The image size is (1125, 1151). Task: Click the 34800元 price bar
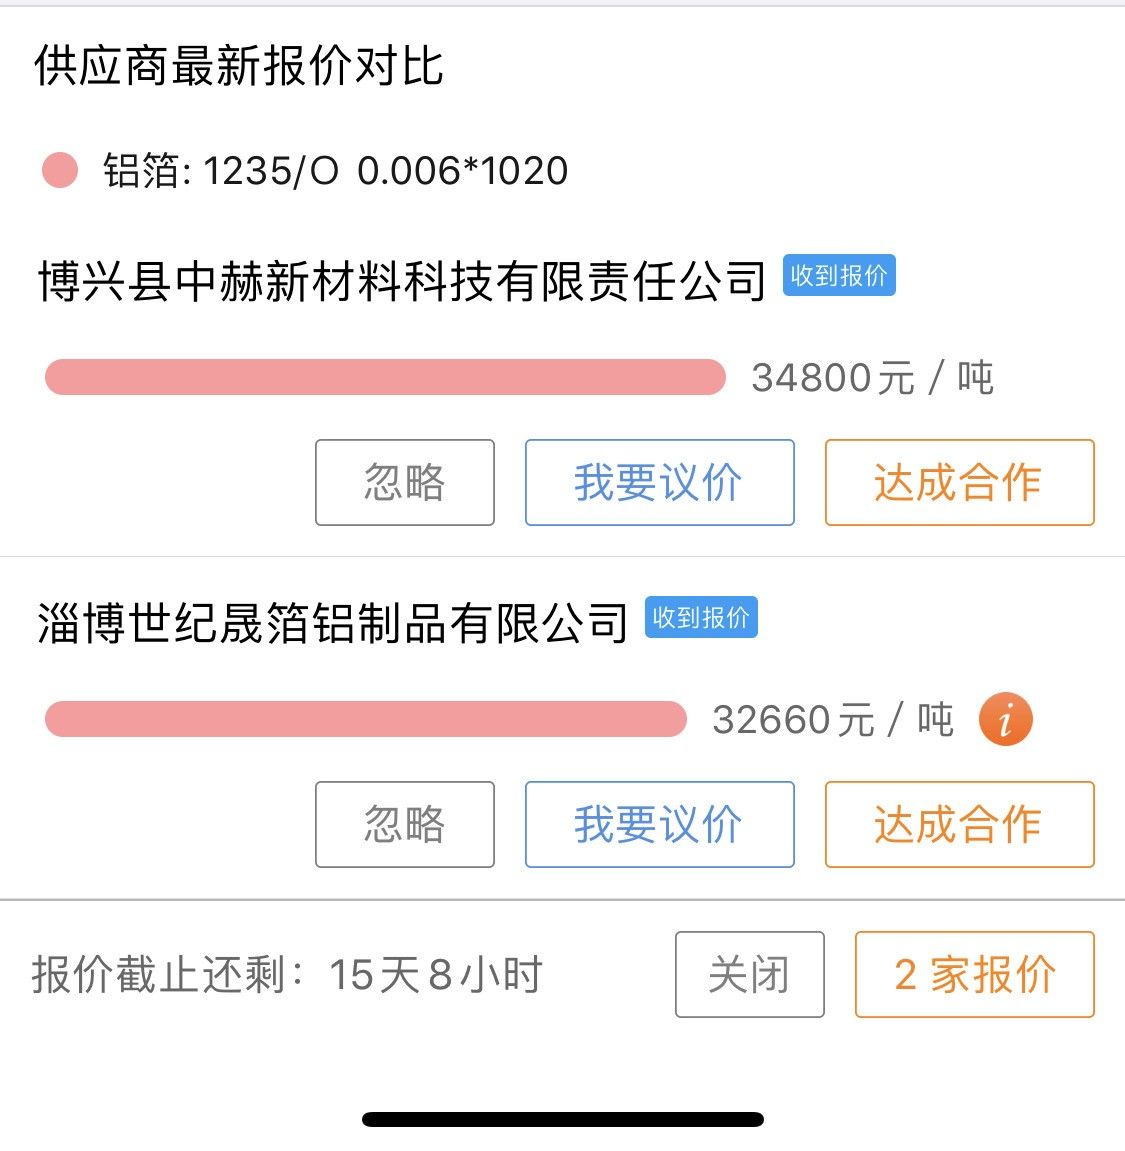tap(385, 377)
